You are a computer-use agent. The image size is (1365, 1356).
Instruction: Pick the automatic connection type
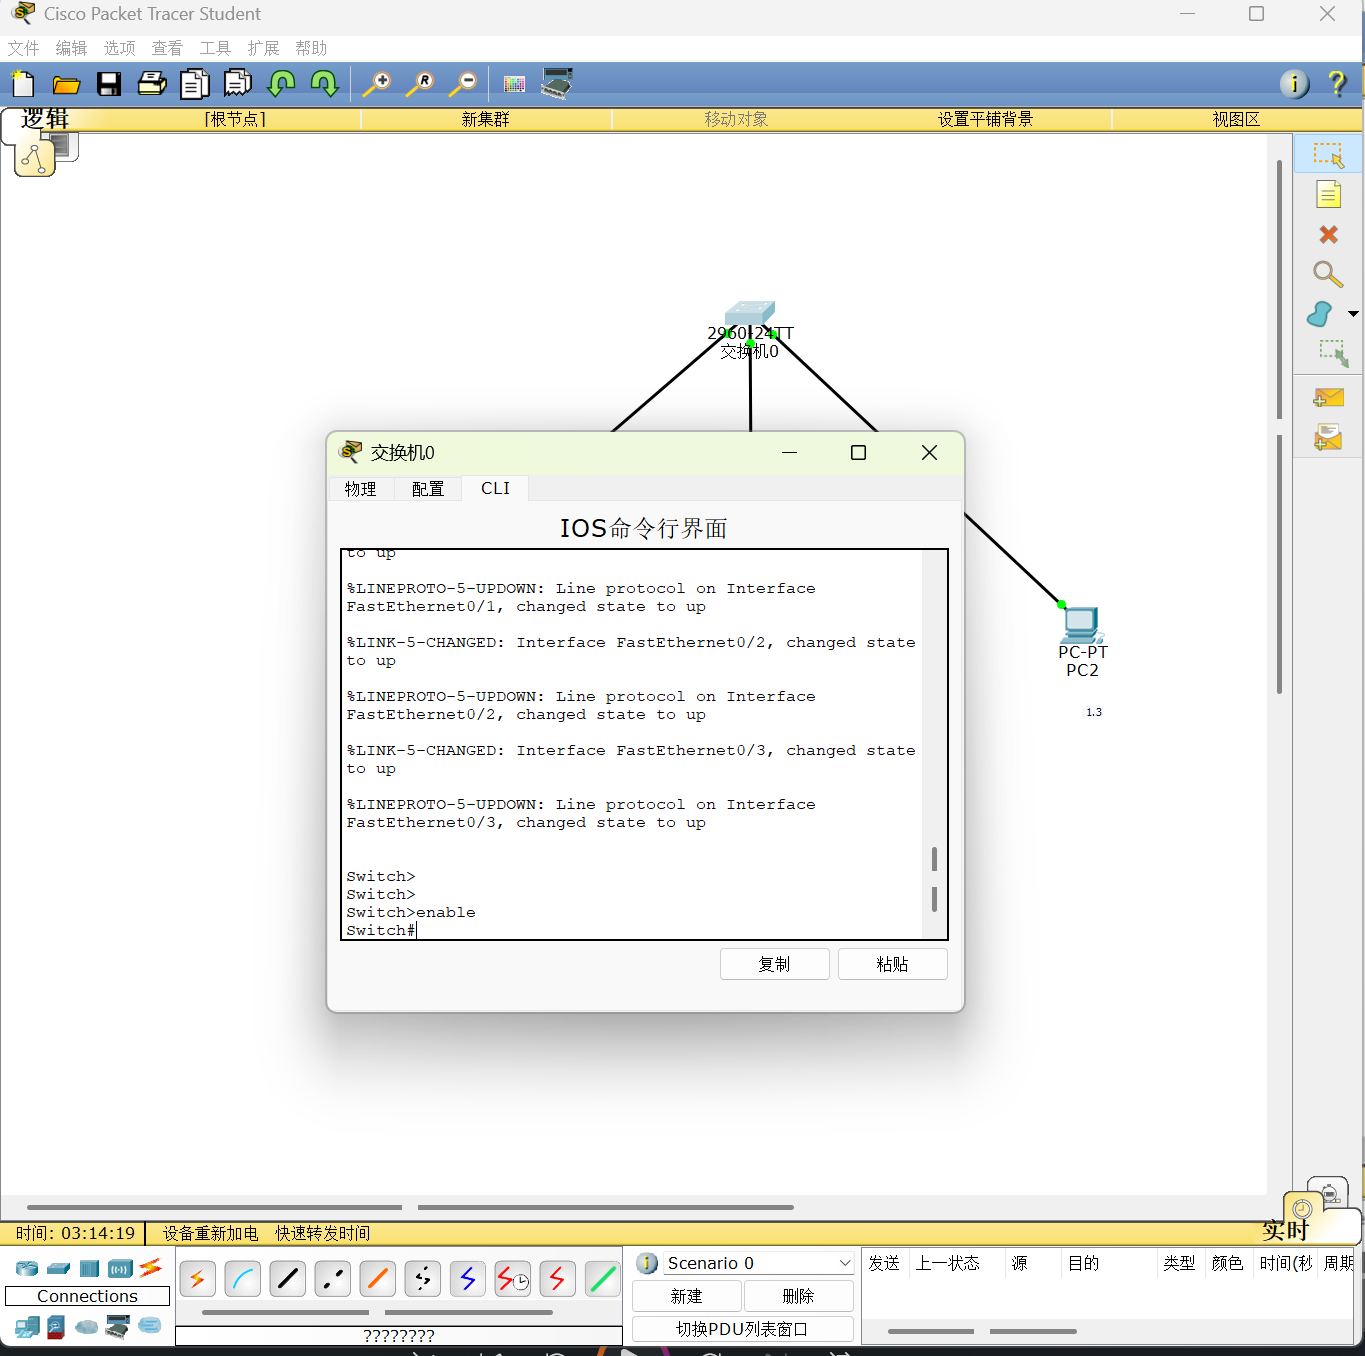coord(198,1279)
